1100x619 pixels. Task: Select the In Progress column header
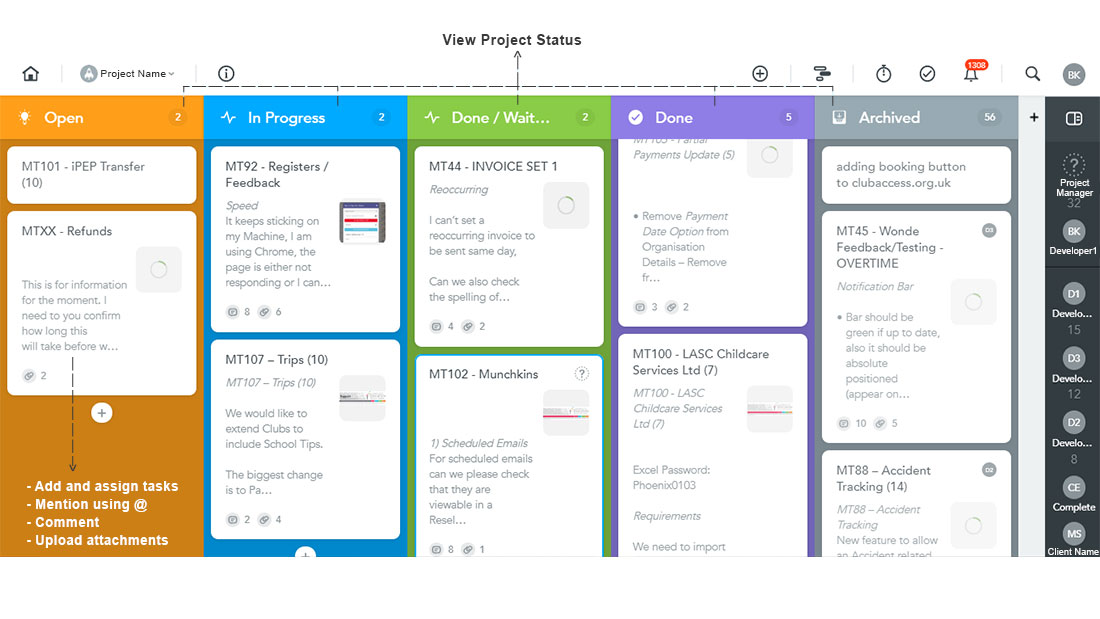point(305,117)
